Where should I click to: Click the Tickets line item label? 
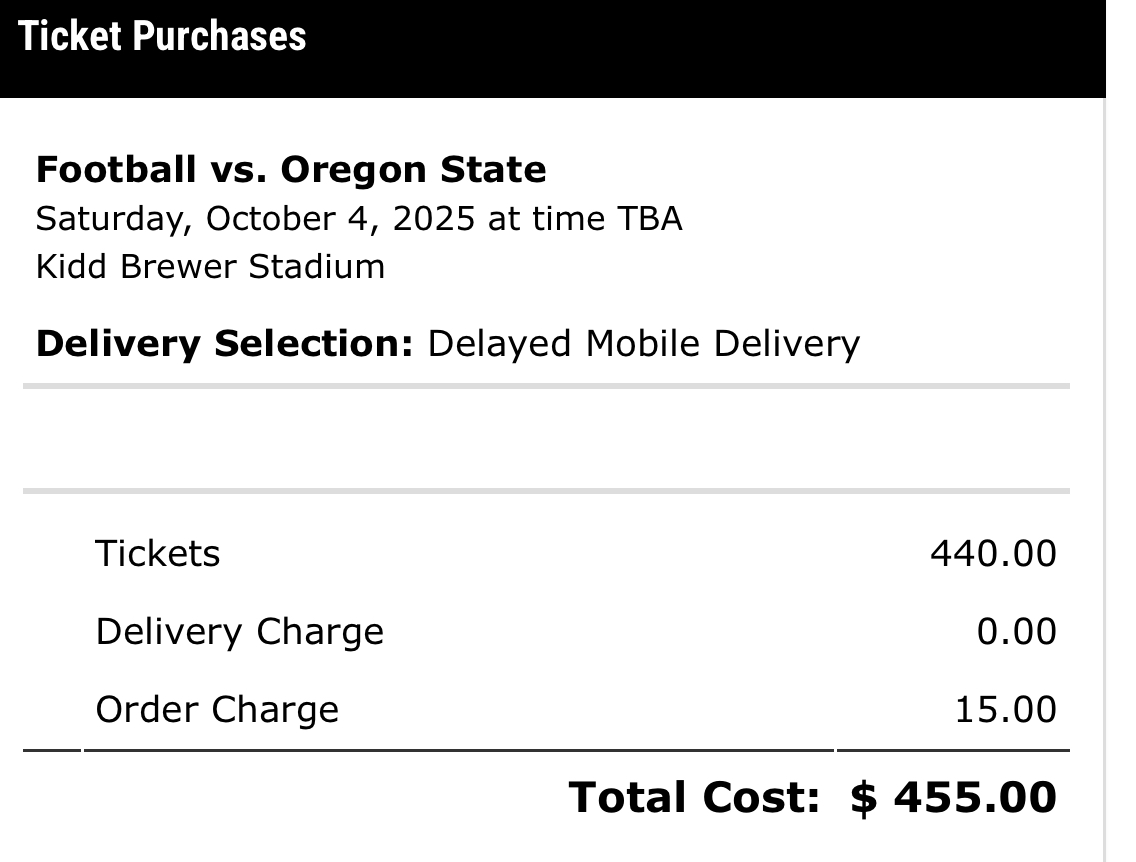[x=158, y=554]
